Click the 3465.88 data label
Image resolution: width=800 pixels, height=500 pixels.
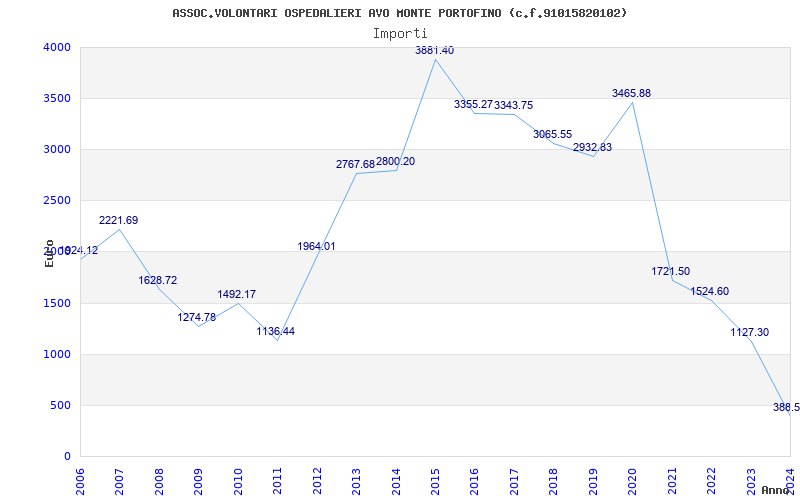tap(632, 93)
